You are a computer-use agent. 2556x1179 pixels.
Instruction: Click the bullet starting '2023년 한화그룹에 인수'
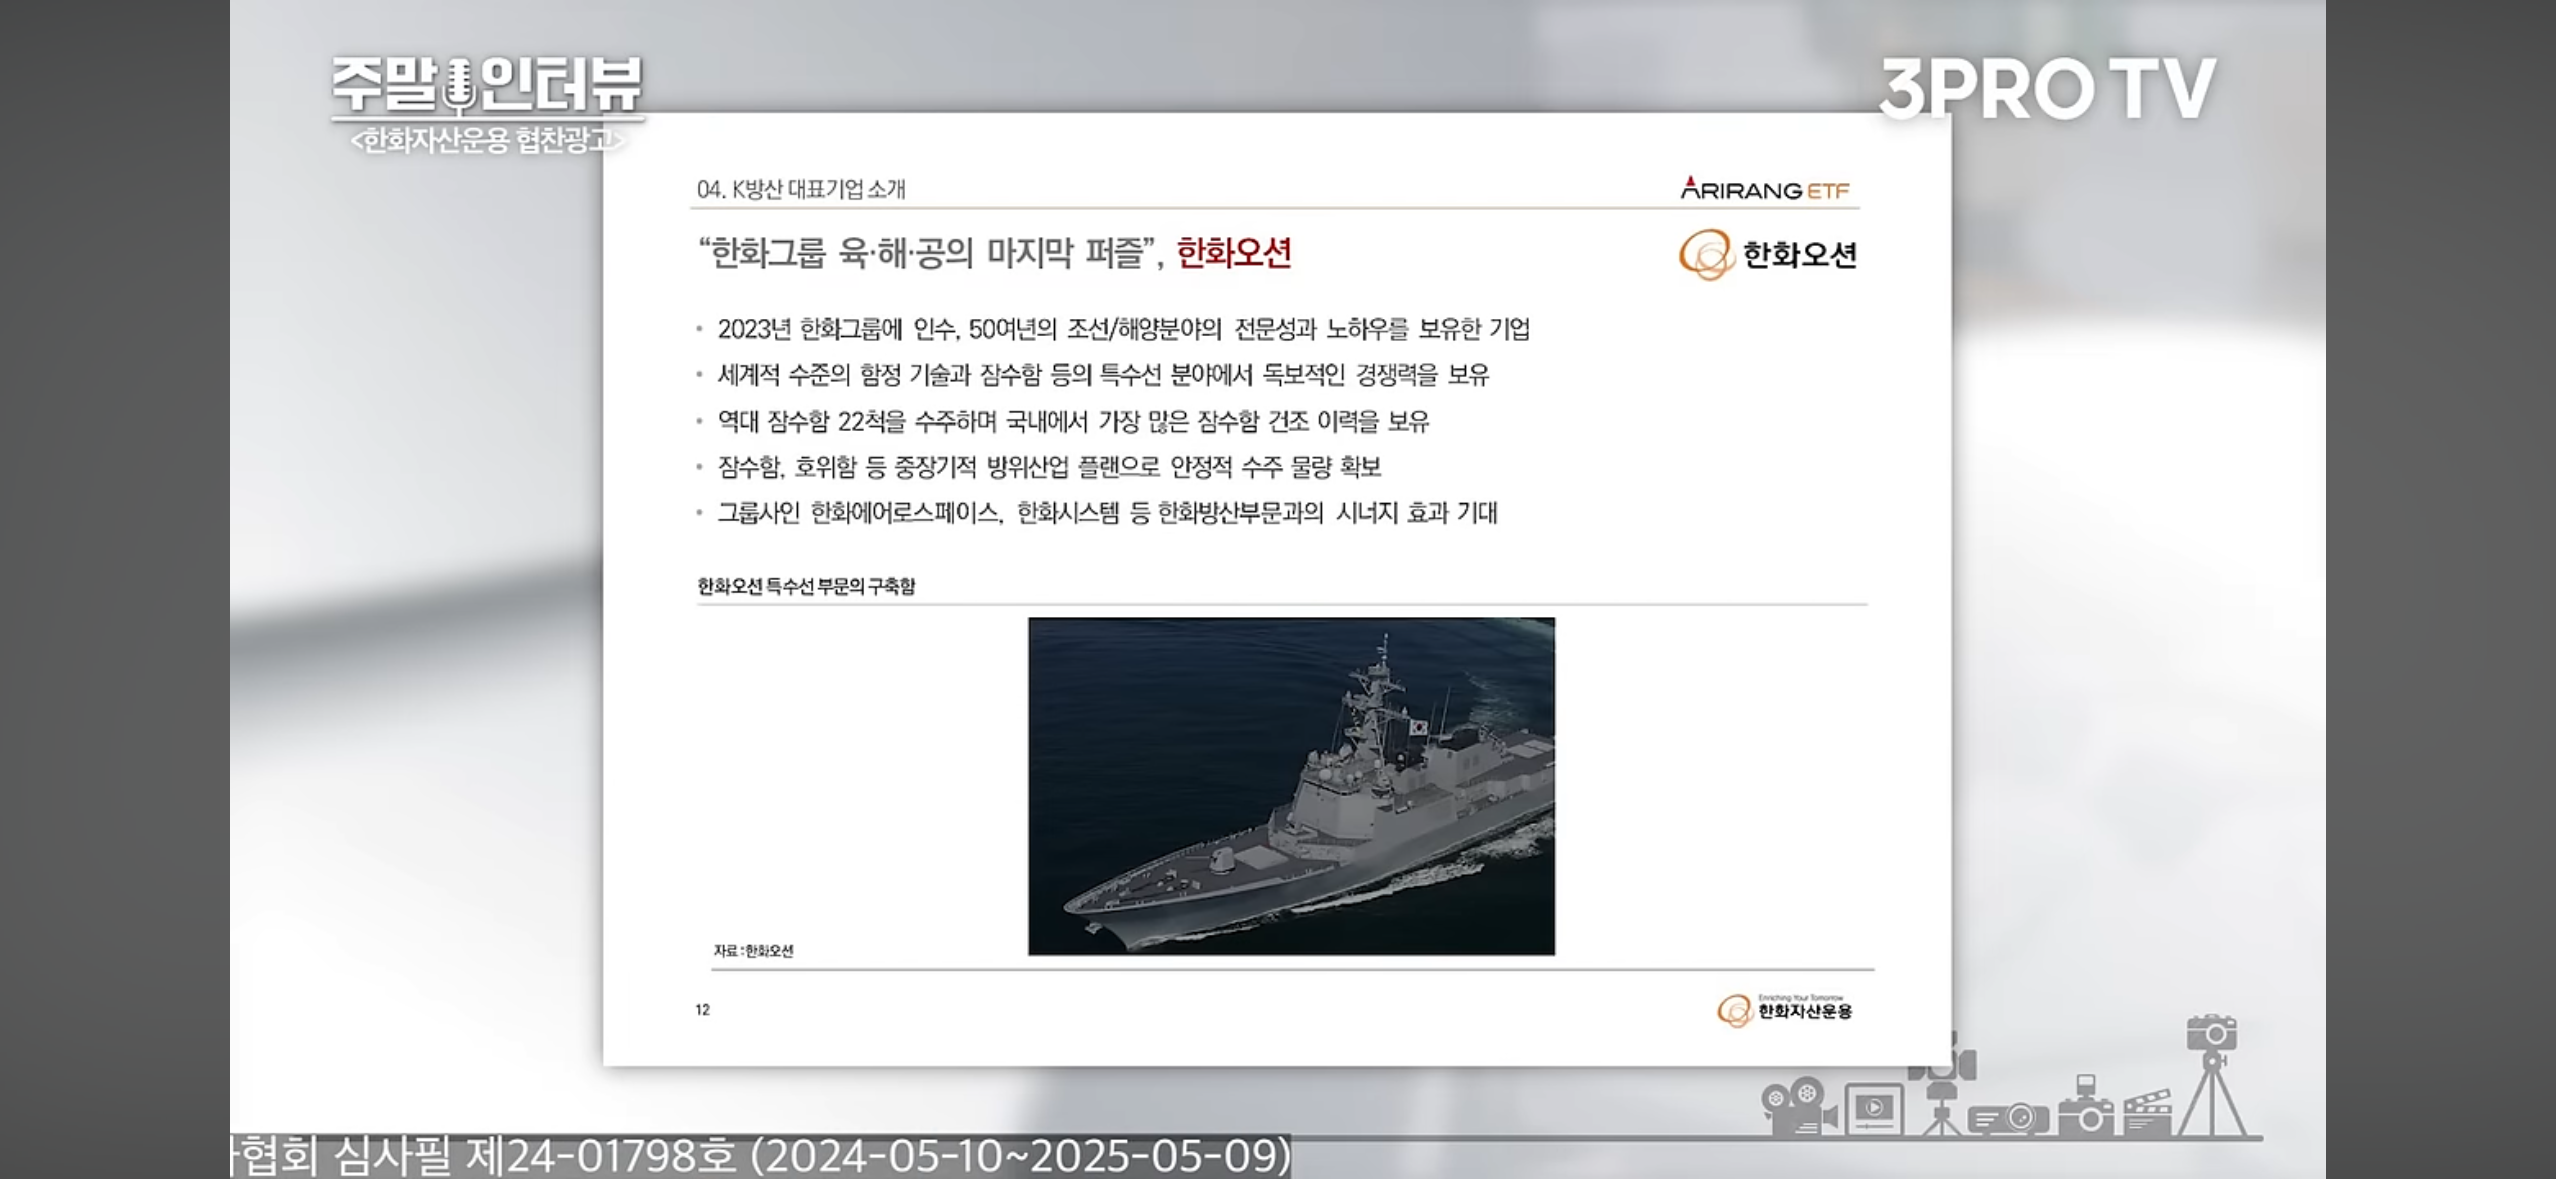point(1123,329)
